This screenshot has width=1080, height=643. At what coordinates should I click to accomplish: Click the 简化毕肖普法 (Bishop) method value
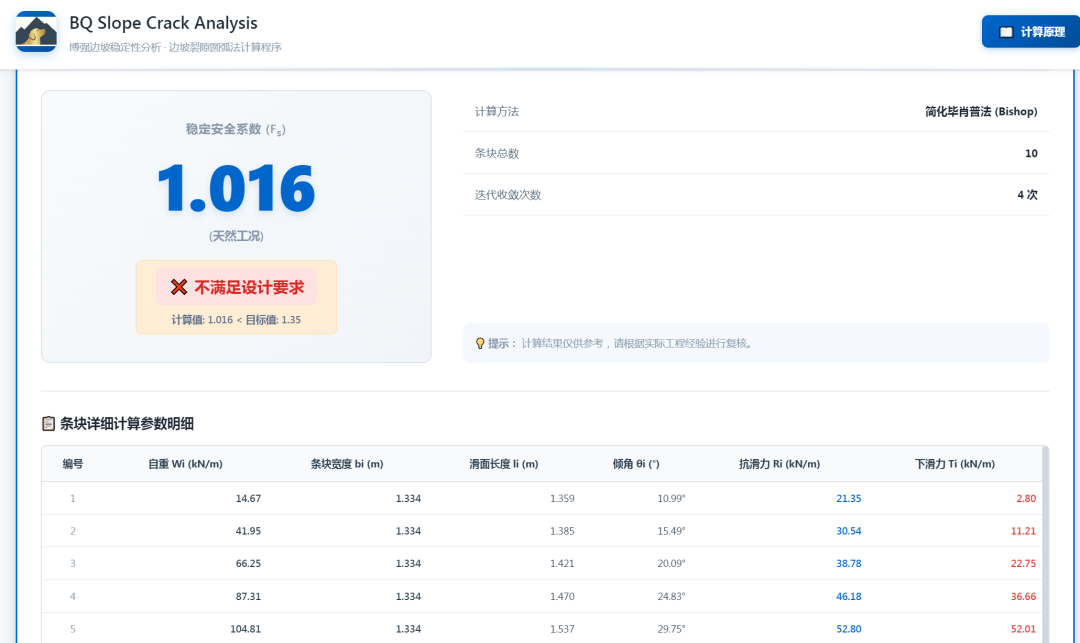point(981,112)
